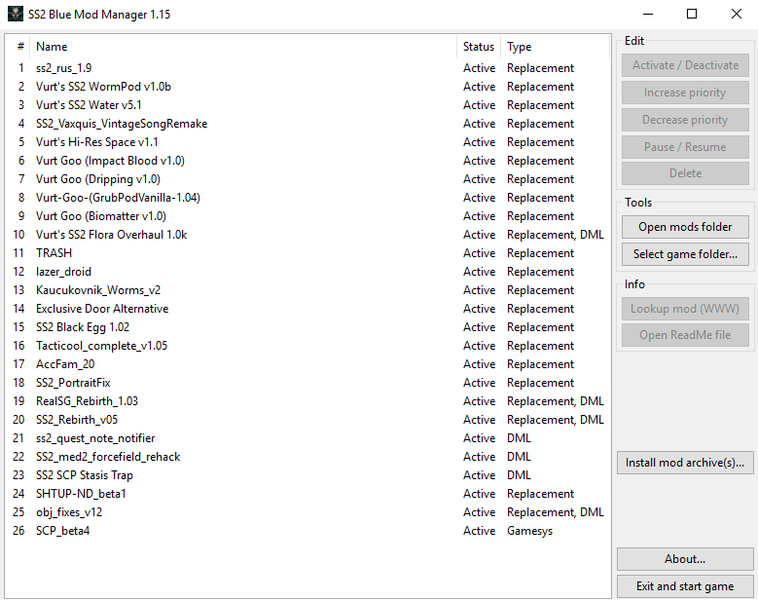The width and height of the screenshot is (758, 600).
Task: Select SS2_Vaxquis_VintageSongRemake mod
Action: click(307, 124)
